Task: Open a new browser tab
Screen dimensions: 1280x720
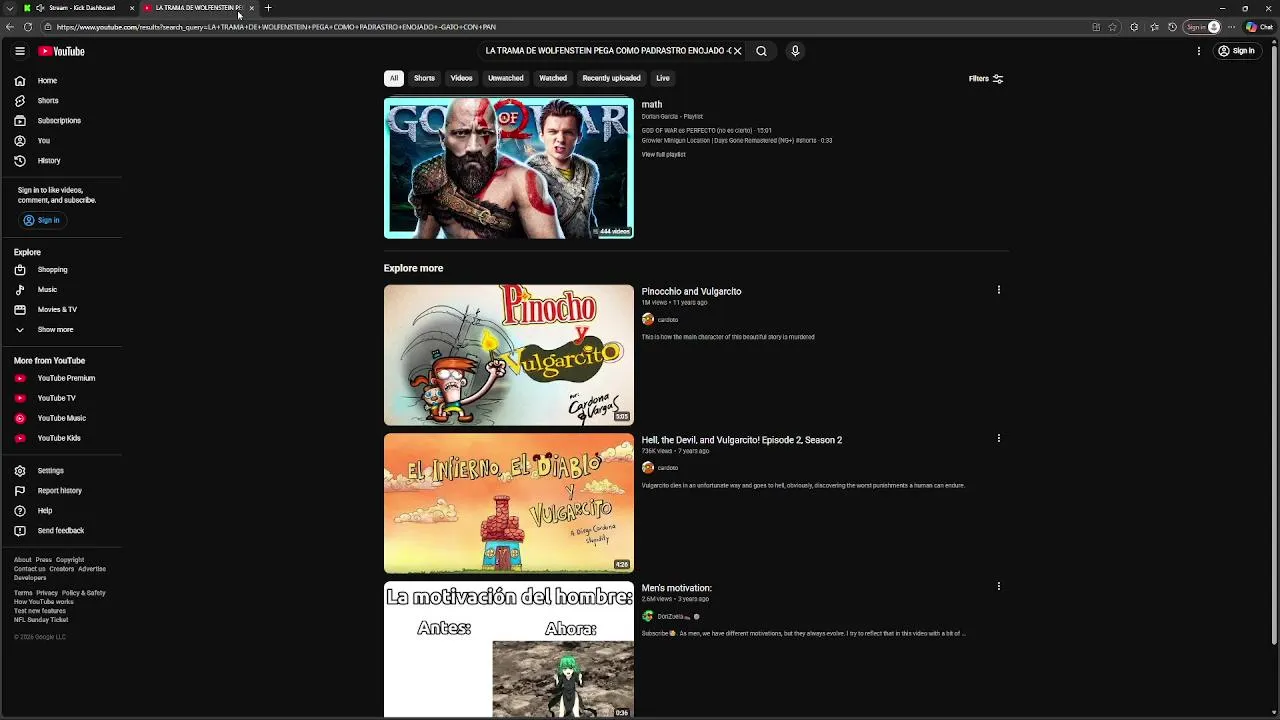Action: pos(268,8)
